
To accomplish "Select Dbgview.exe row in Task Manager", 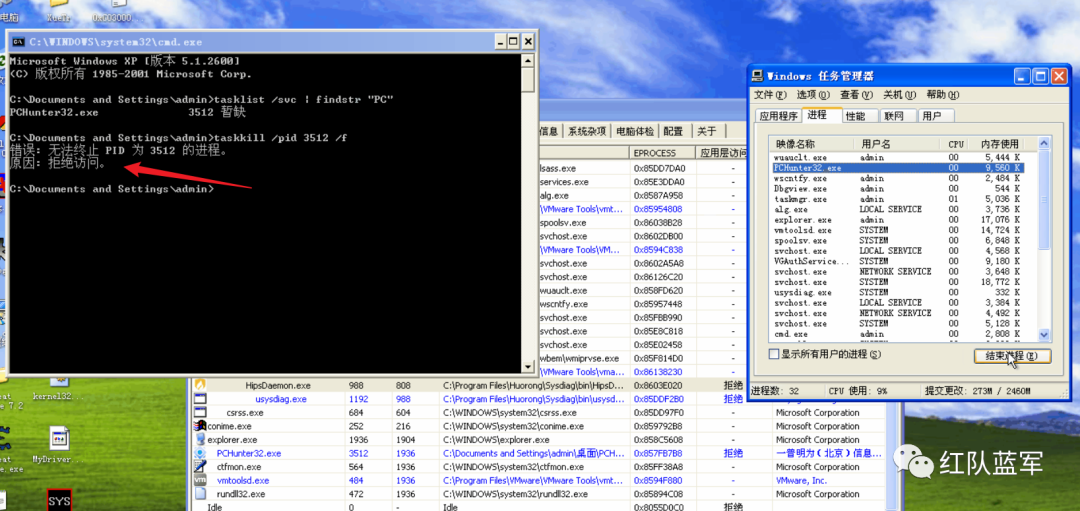I will click(898, 188).
